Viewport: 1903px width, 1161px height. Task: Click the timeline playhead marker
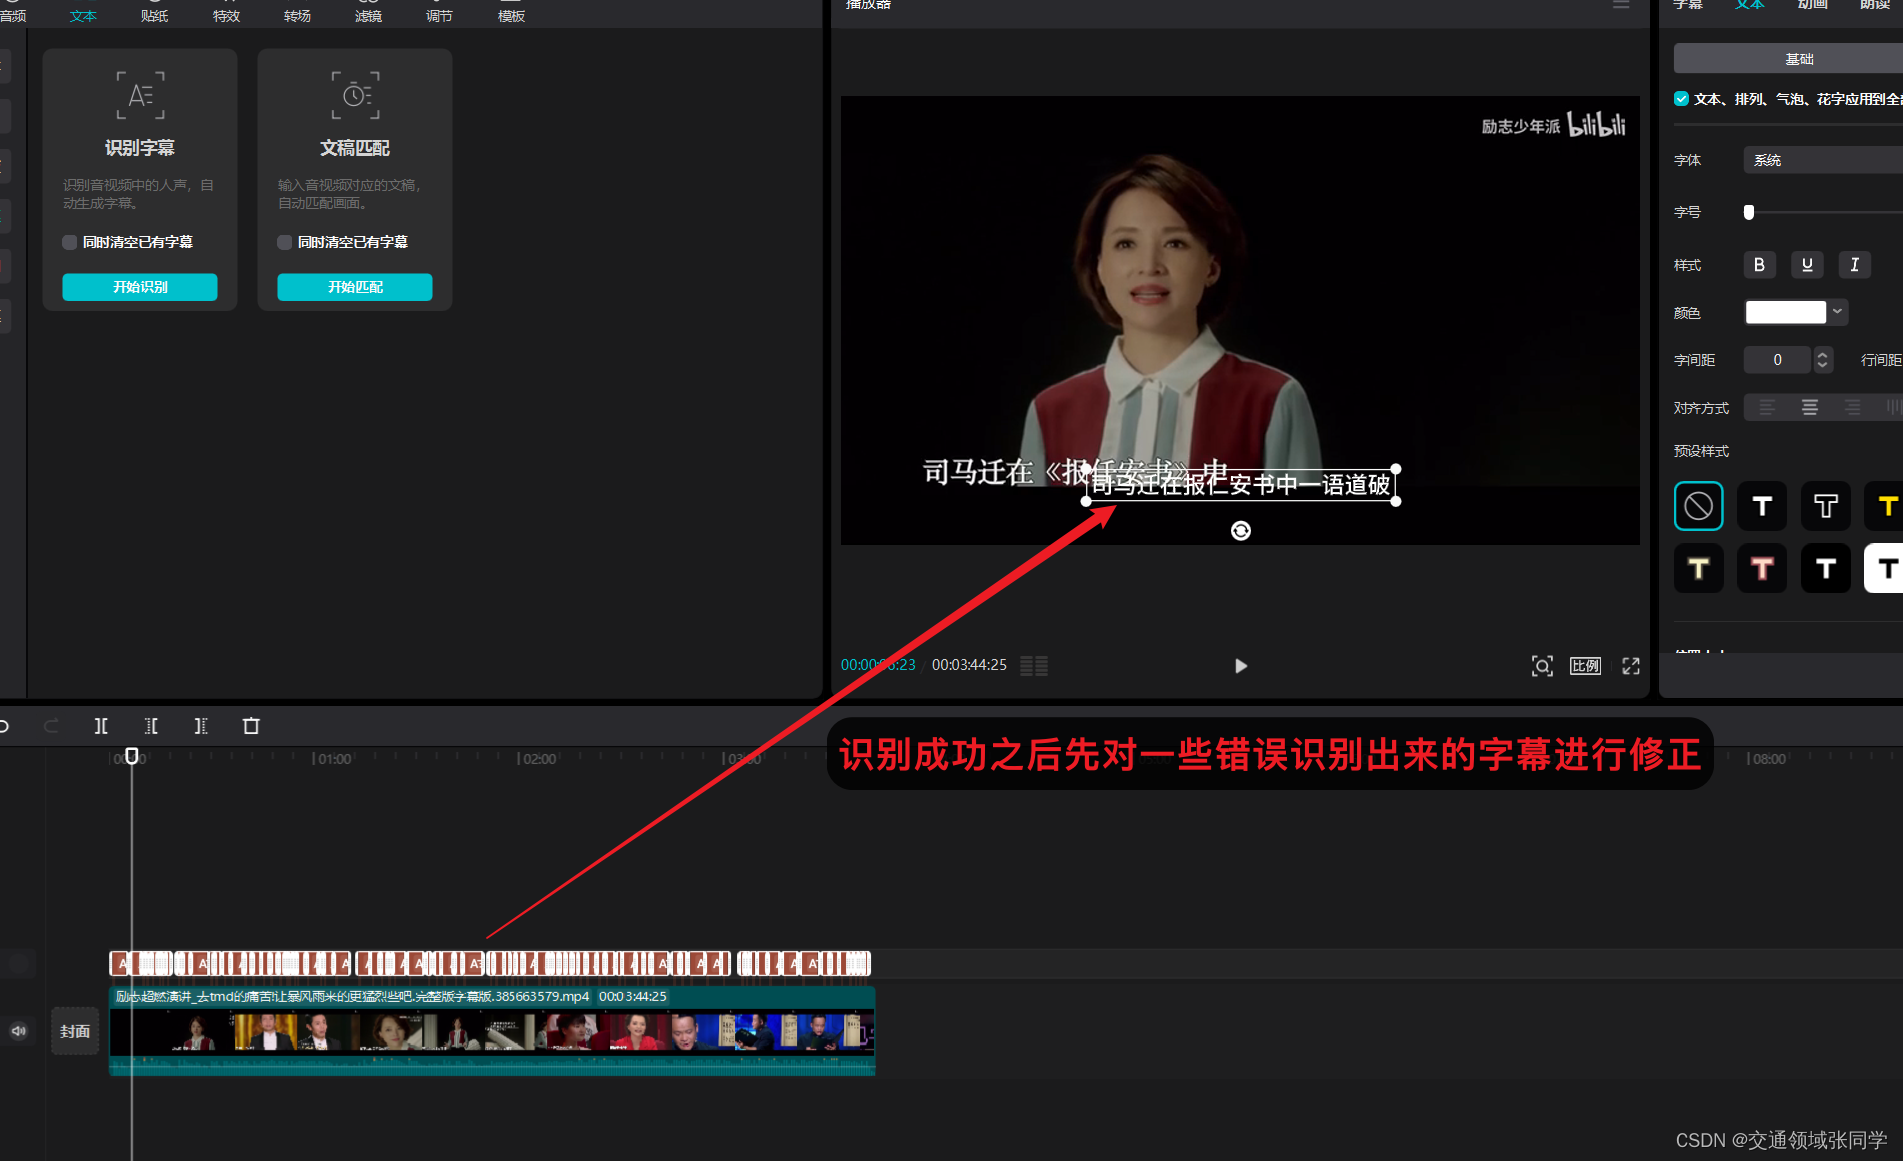(132, 756)
